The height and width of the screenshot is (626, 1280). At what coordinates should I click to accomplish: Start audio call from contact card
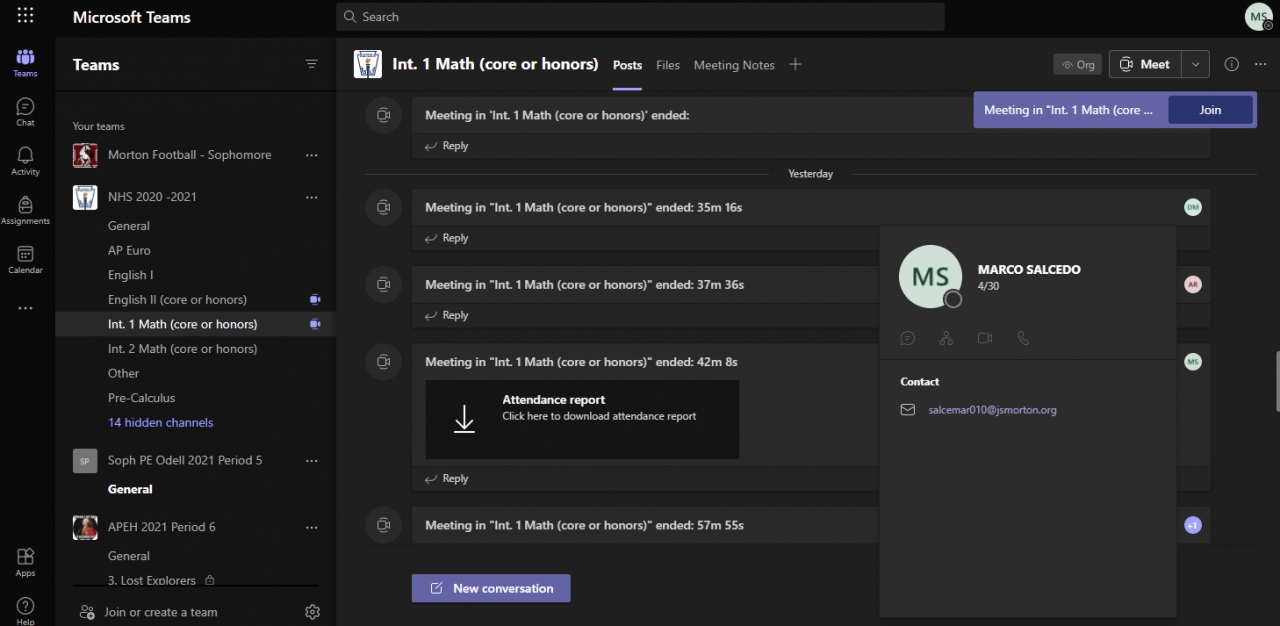[1023, 338]
